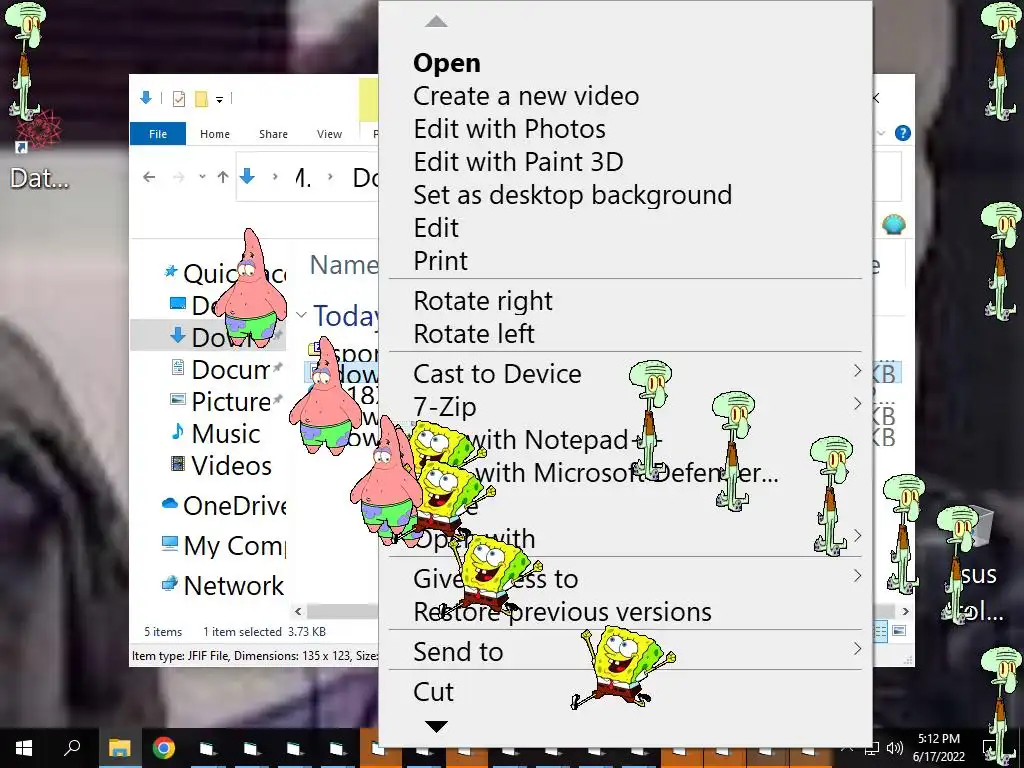The height and width of the screenshot is (768, 1024).
Task: Open the recent locations dropdown
Action: pos(202,177)
